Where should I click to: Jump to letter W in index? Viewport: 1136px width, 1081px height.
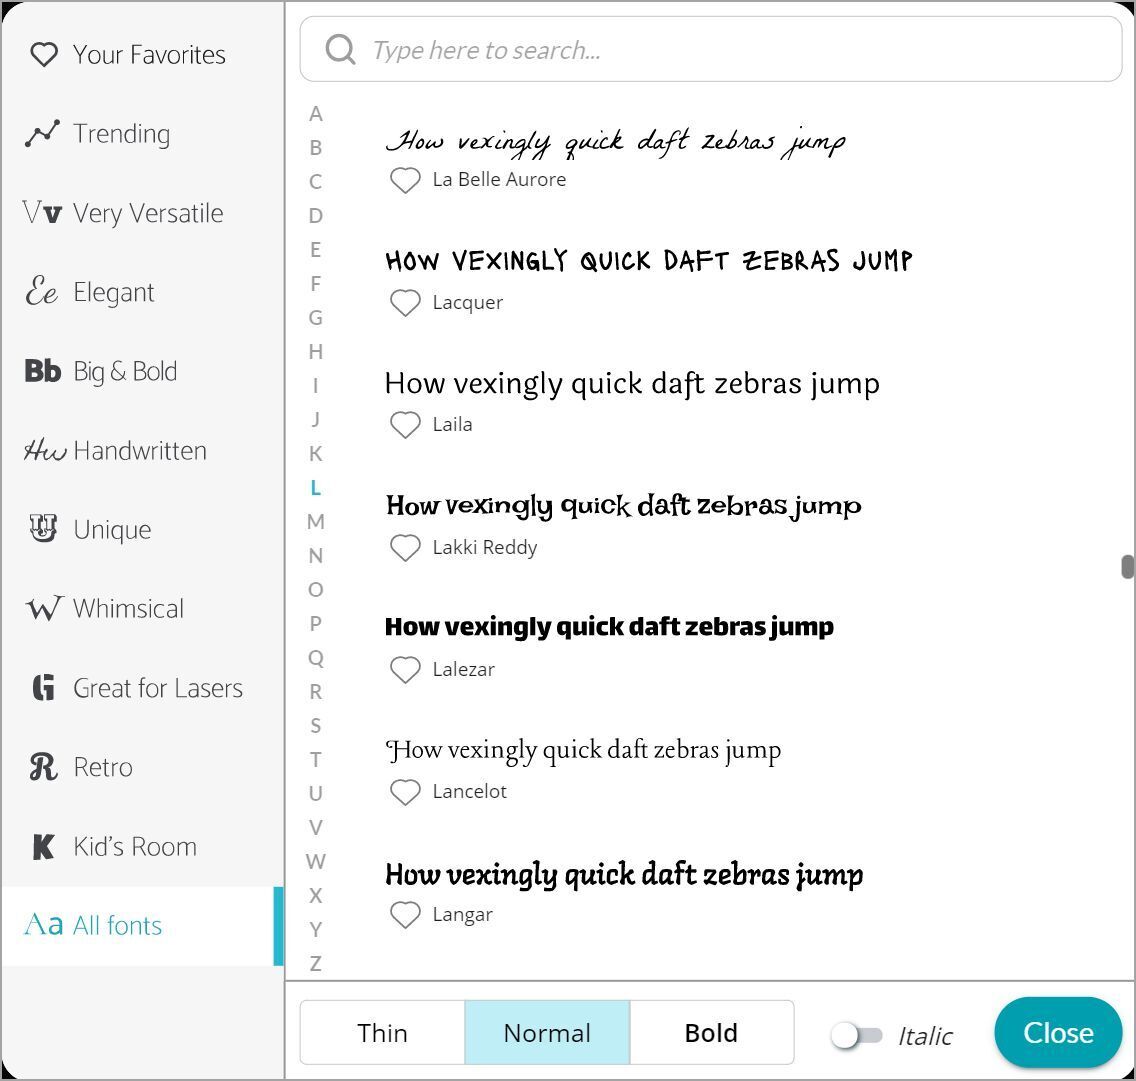click(315, 861)
